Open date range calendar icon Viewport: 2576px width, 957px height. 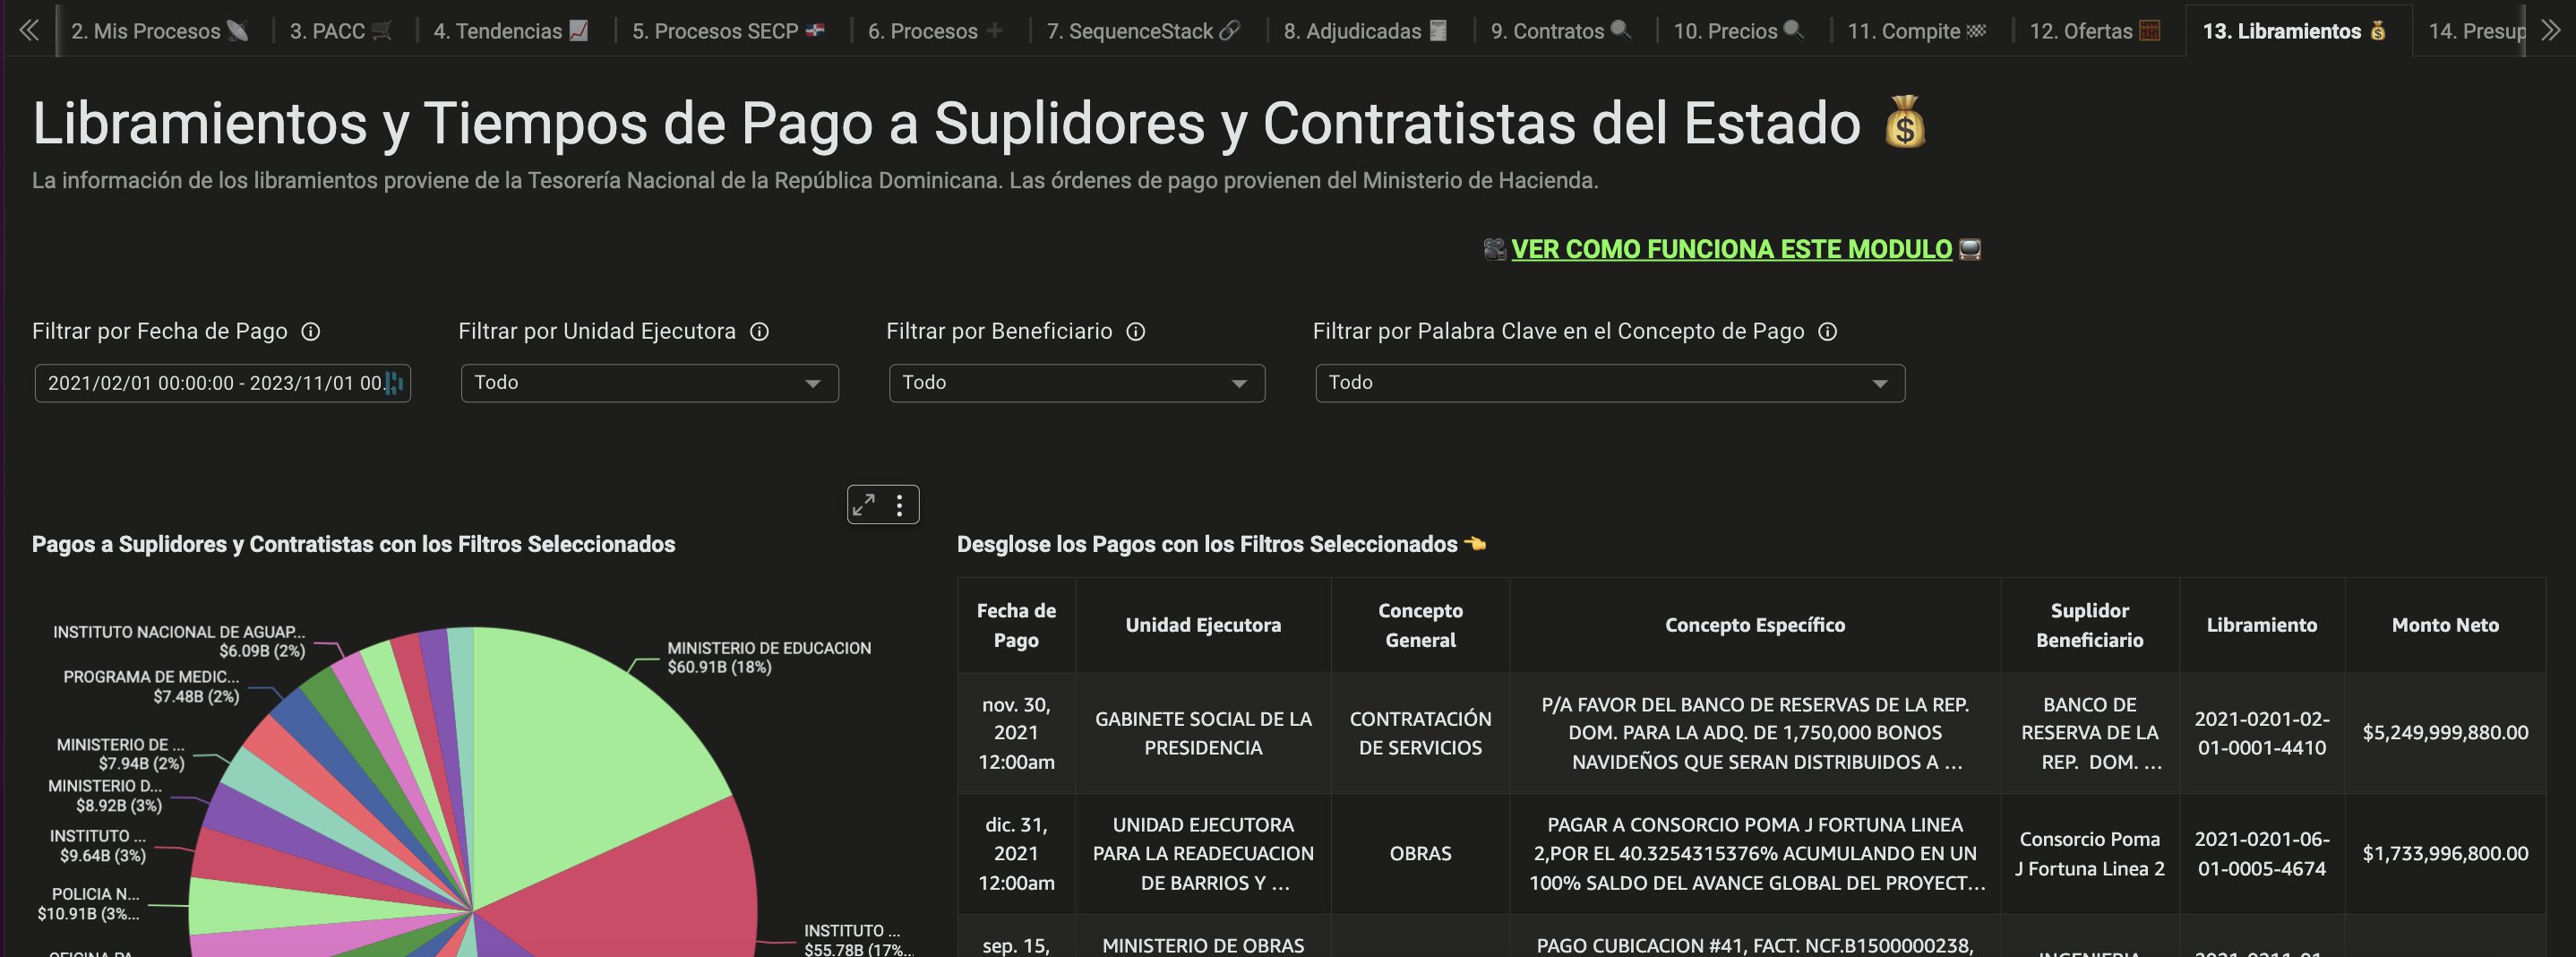(395, 383)
